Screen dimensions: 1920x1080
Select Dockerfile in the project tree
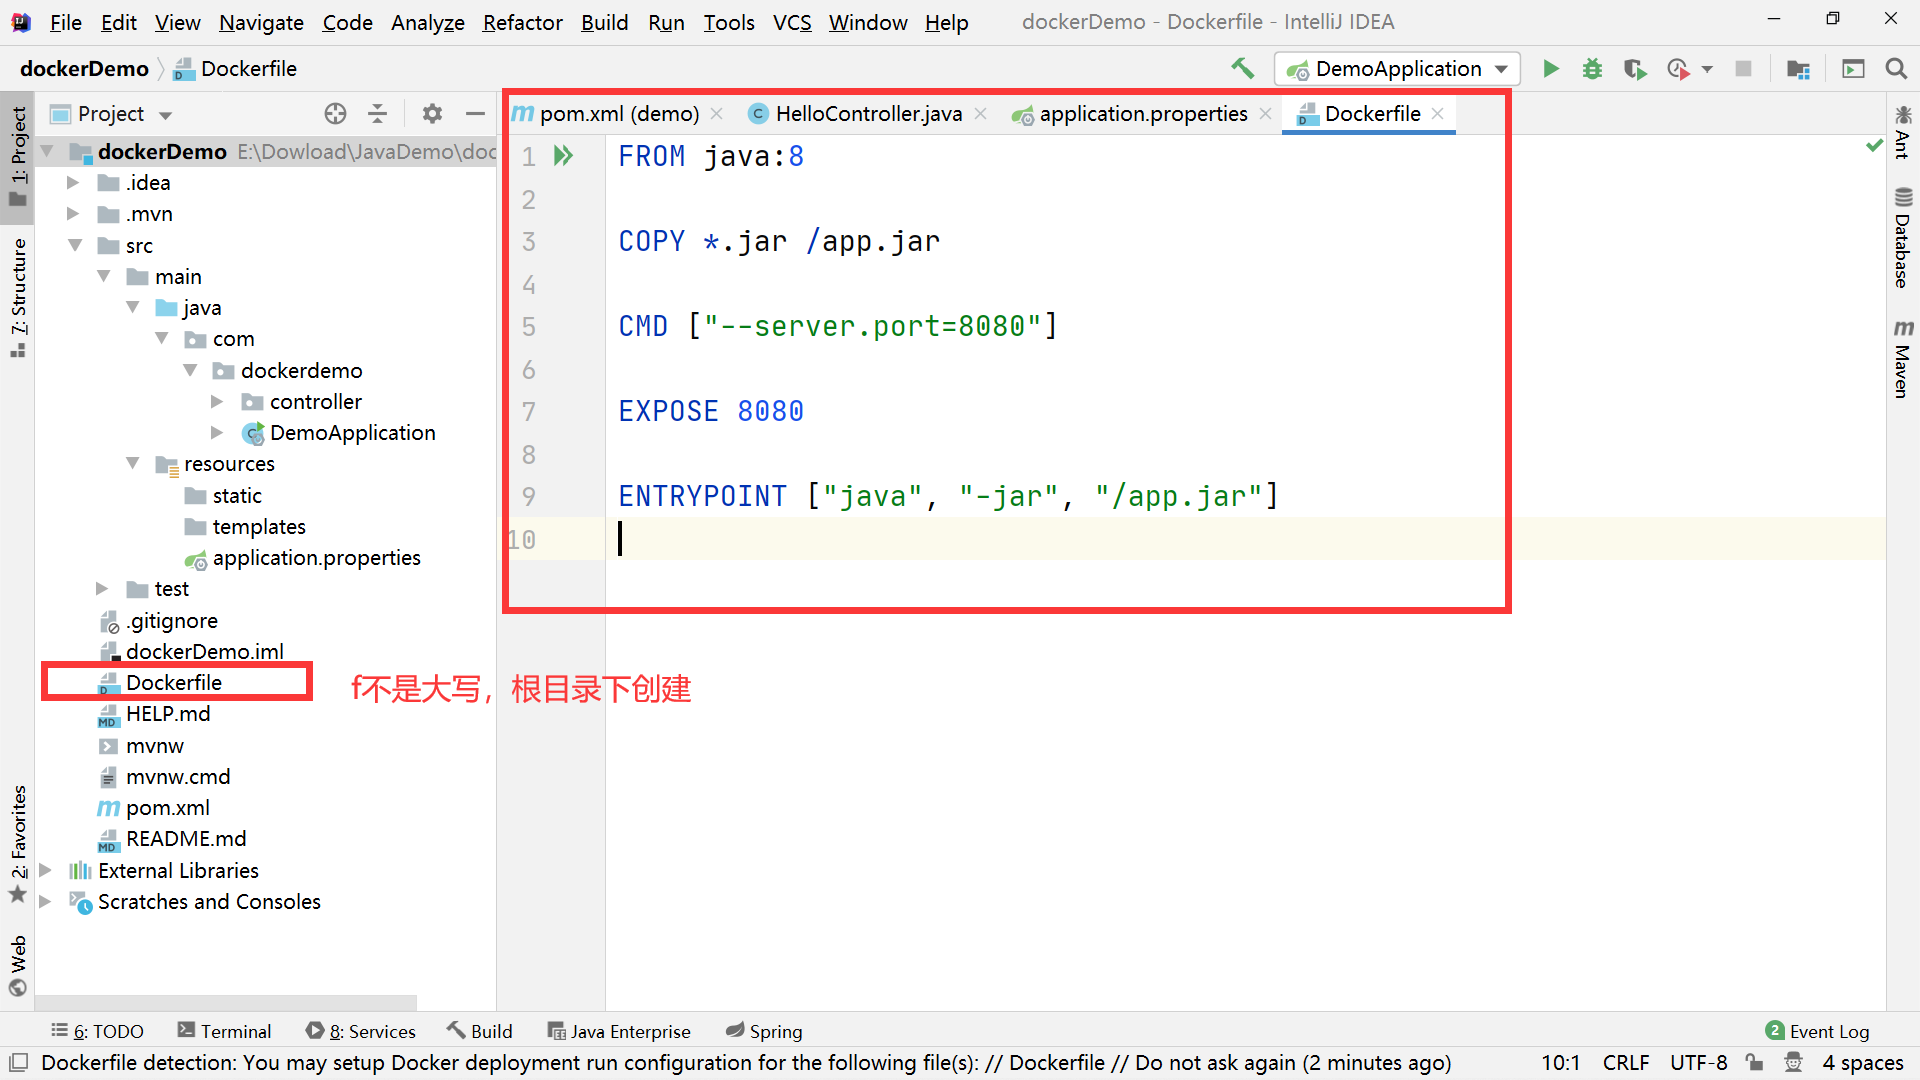(x=174, y=683)
